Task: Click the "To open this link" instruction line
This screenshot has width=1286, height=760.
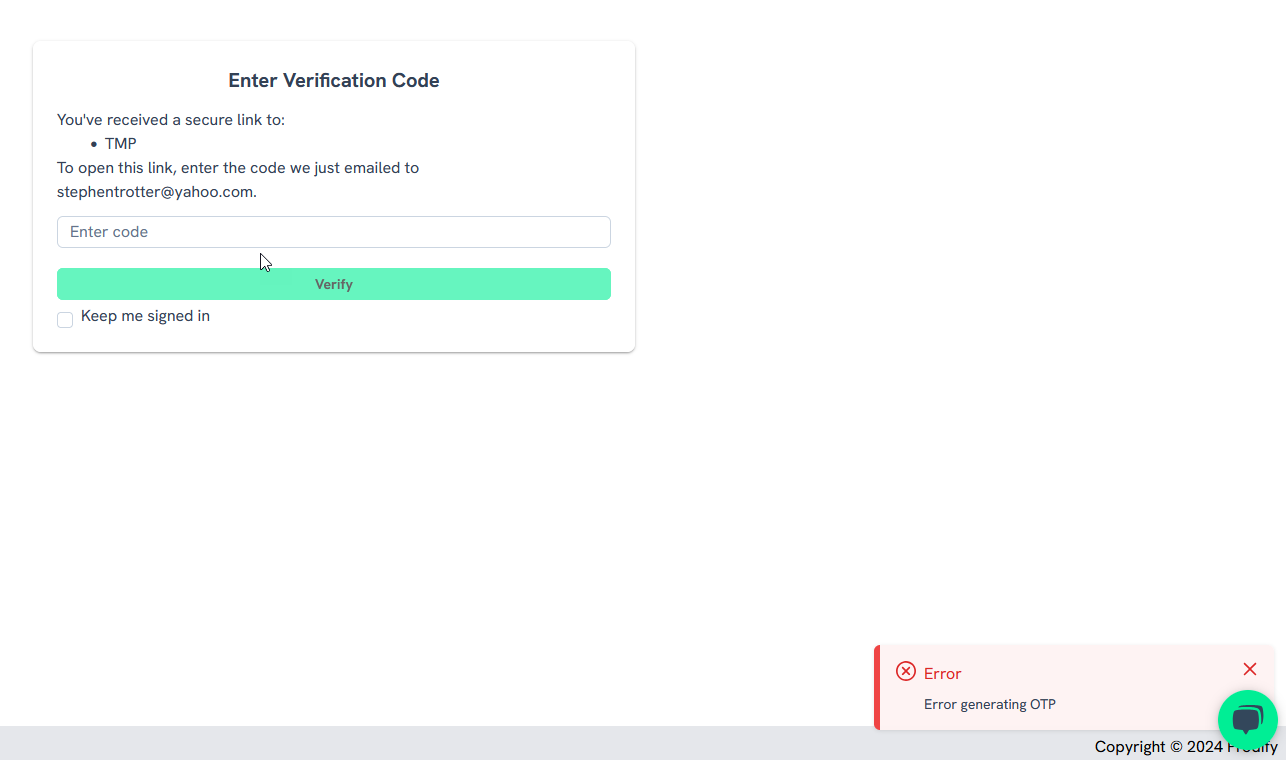Action: pyautogui.click(x=238, y=168)
